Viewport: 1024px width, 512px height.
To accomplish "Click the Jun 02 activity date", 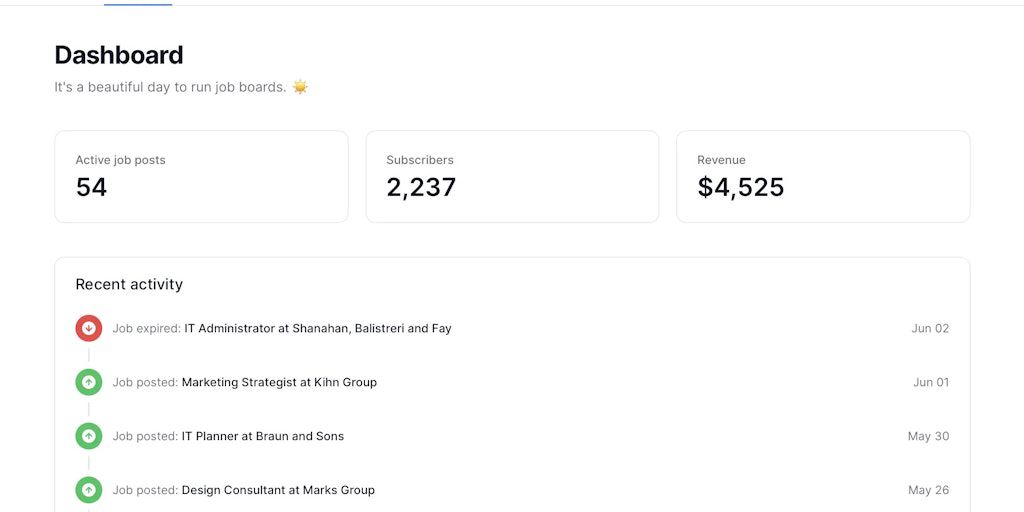I will click(930, 328).
